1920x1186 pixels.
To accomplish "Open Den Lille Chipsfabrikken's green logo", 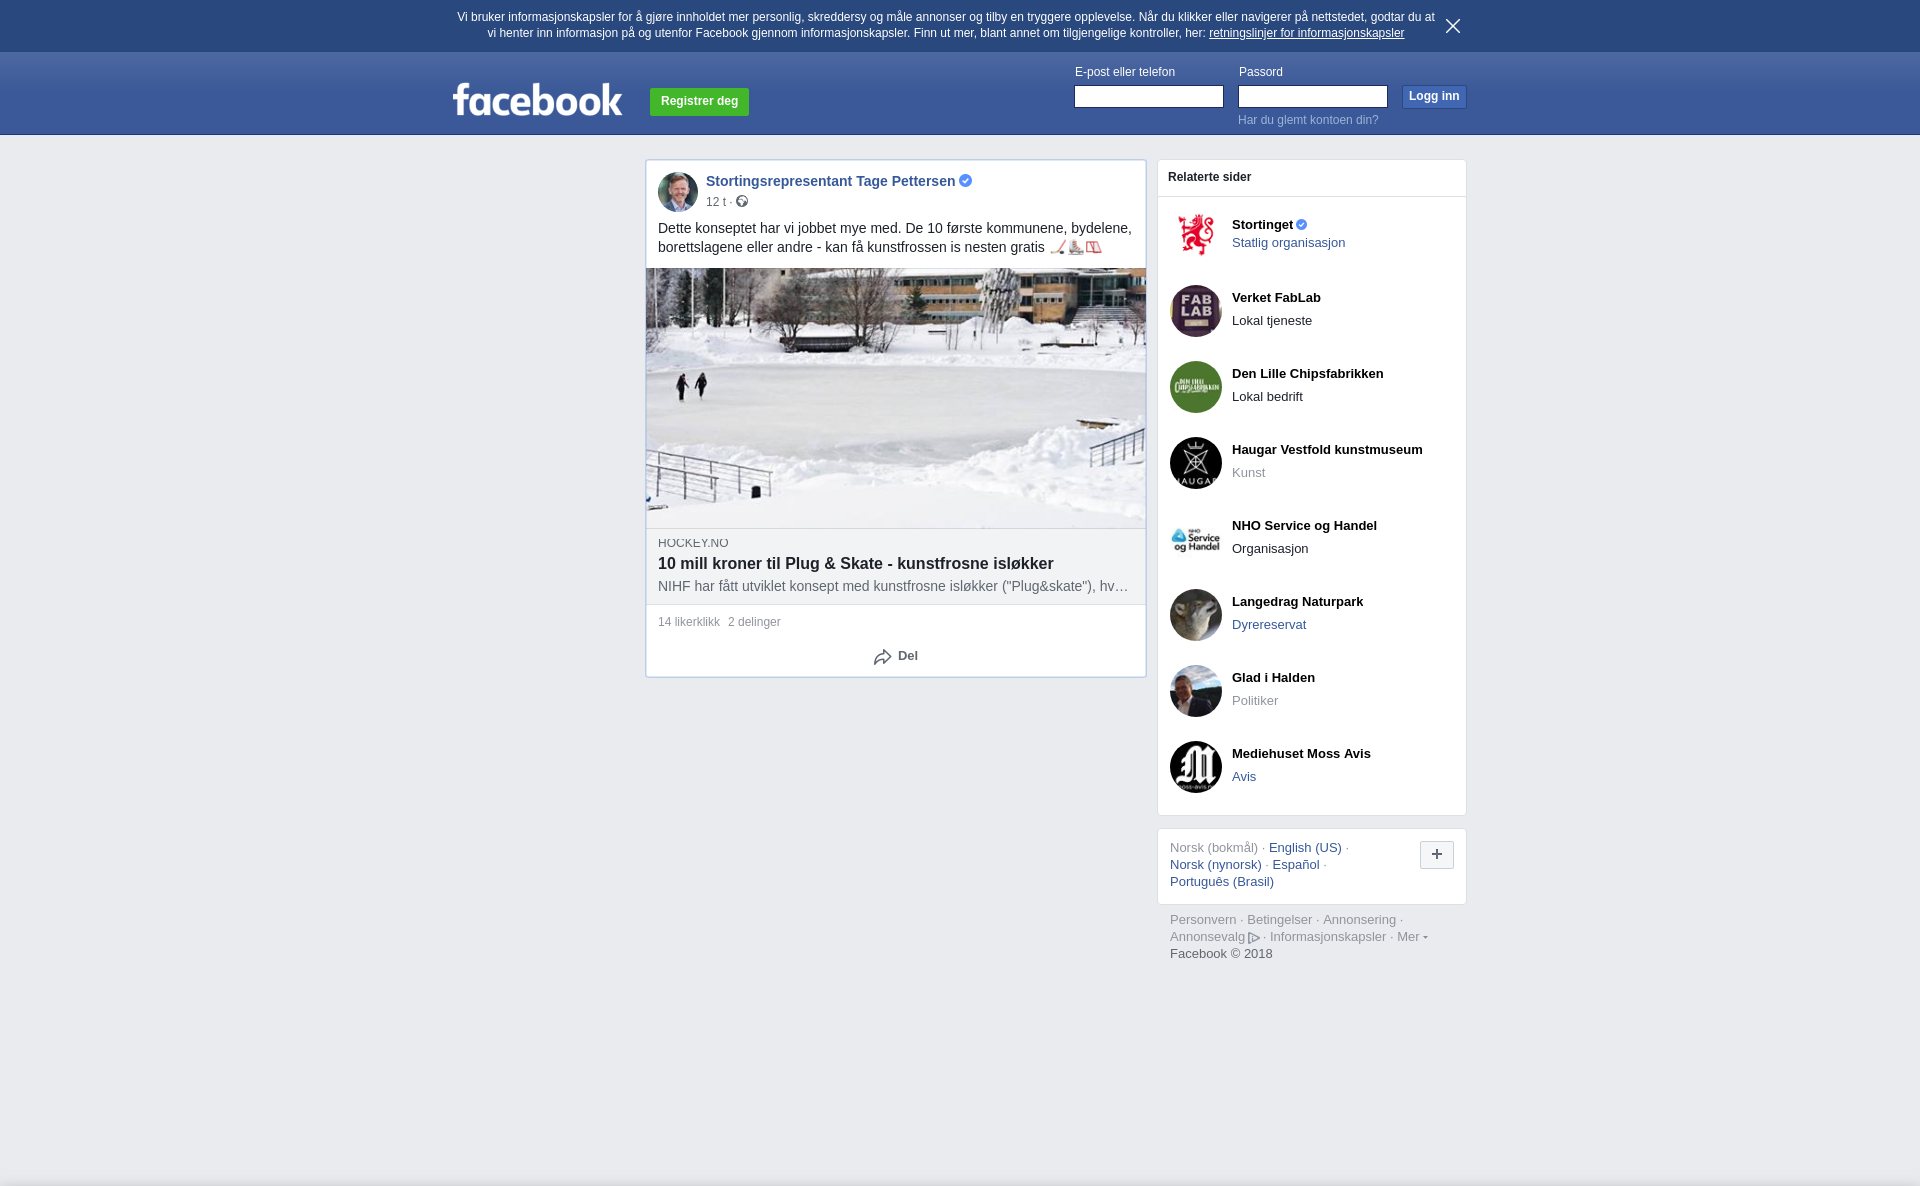I will (1196, 387).
